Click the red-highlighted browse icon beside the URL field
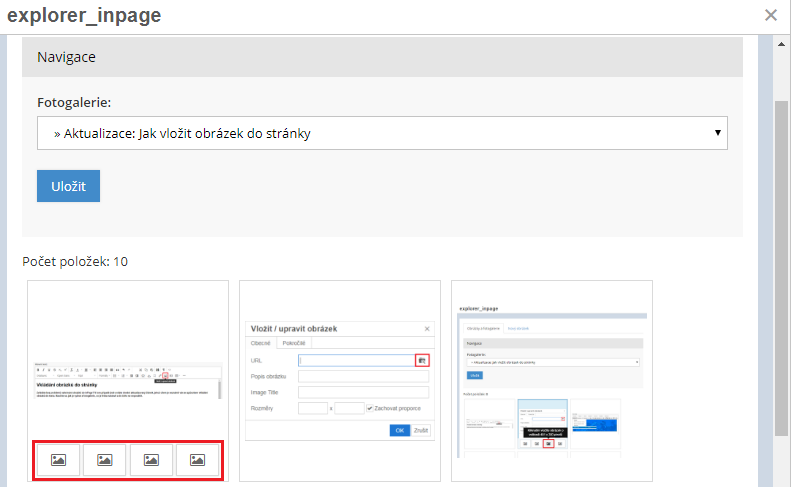Viewport: 791px width, 487px height. 422,360
